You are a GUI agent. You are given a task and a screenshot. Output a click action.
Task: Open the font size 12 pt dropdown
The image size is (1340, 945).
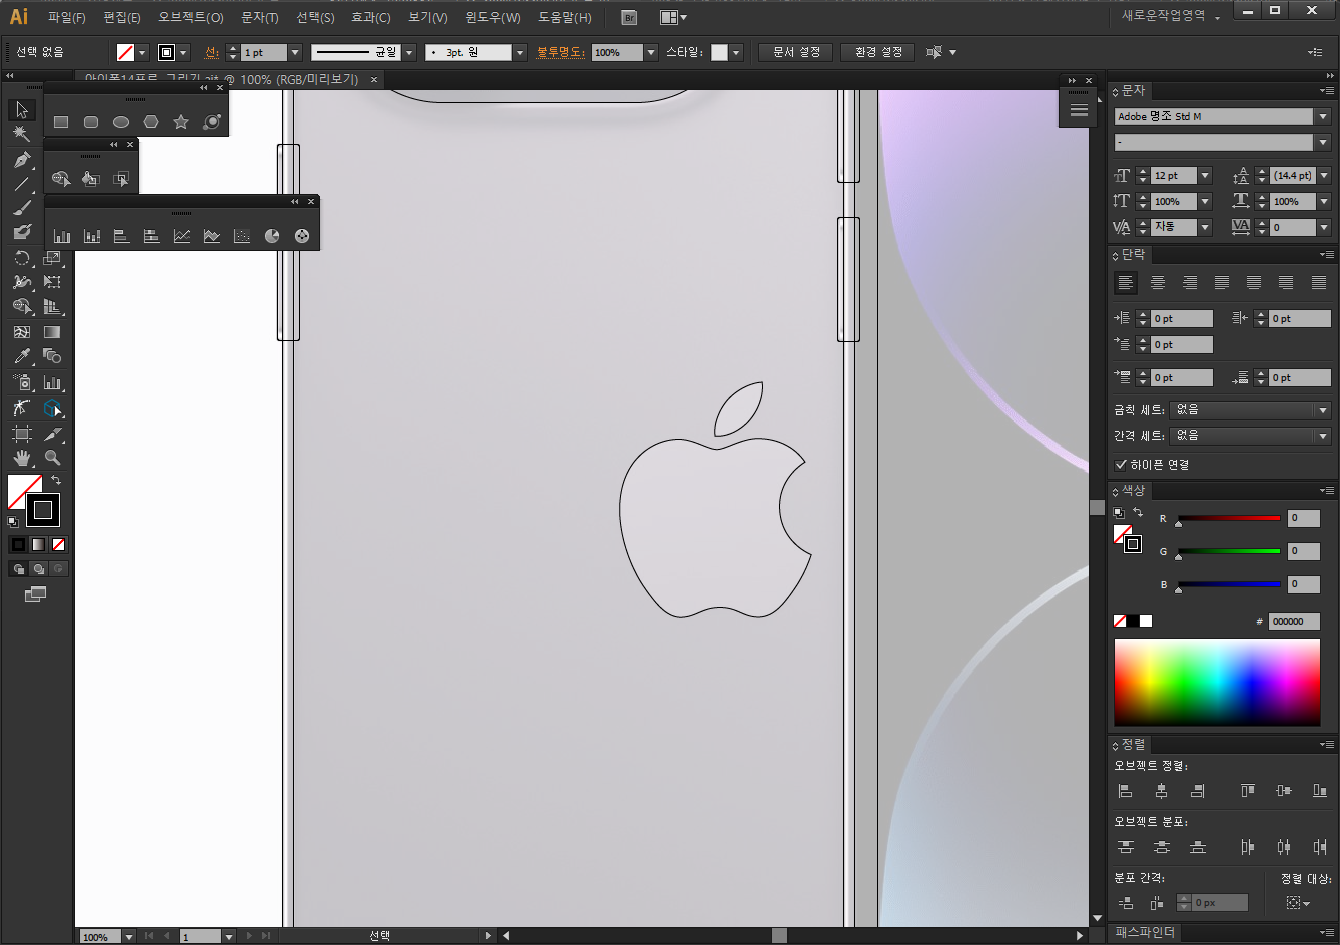tap(1205, 176)
